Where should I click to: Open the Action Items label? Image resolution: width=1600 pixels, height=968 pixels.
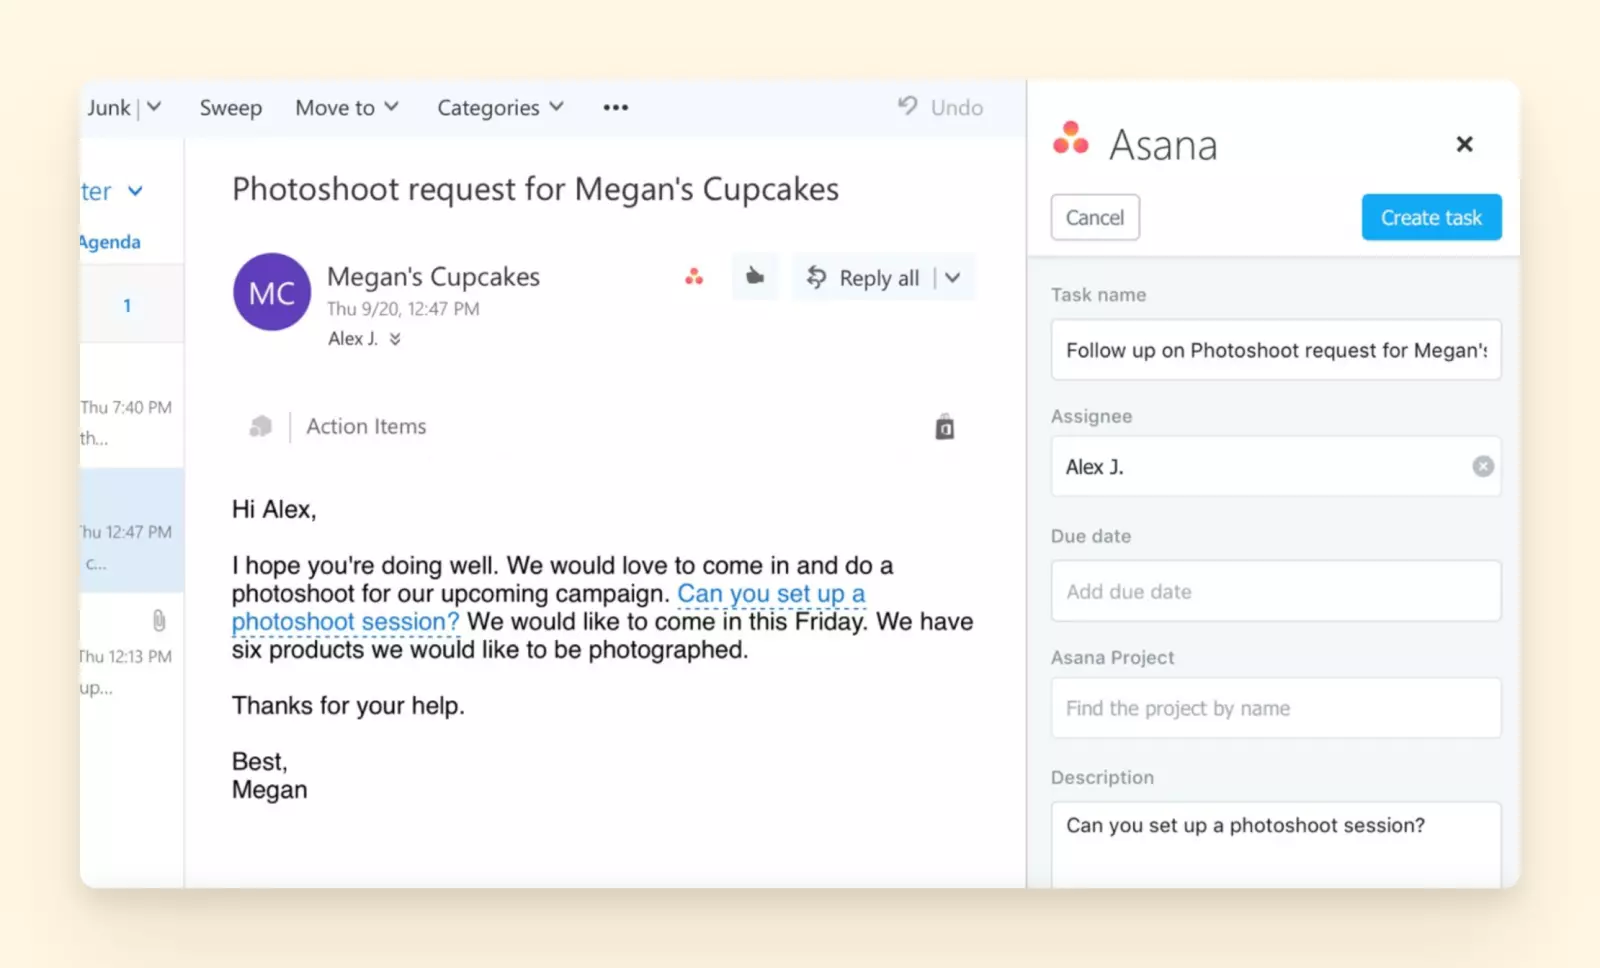[366, 426]
